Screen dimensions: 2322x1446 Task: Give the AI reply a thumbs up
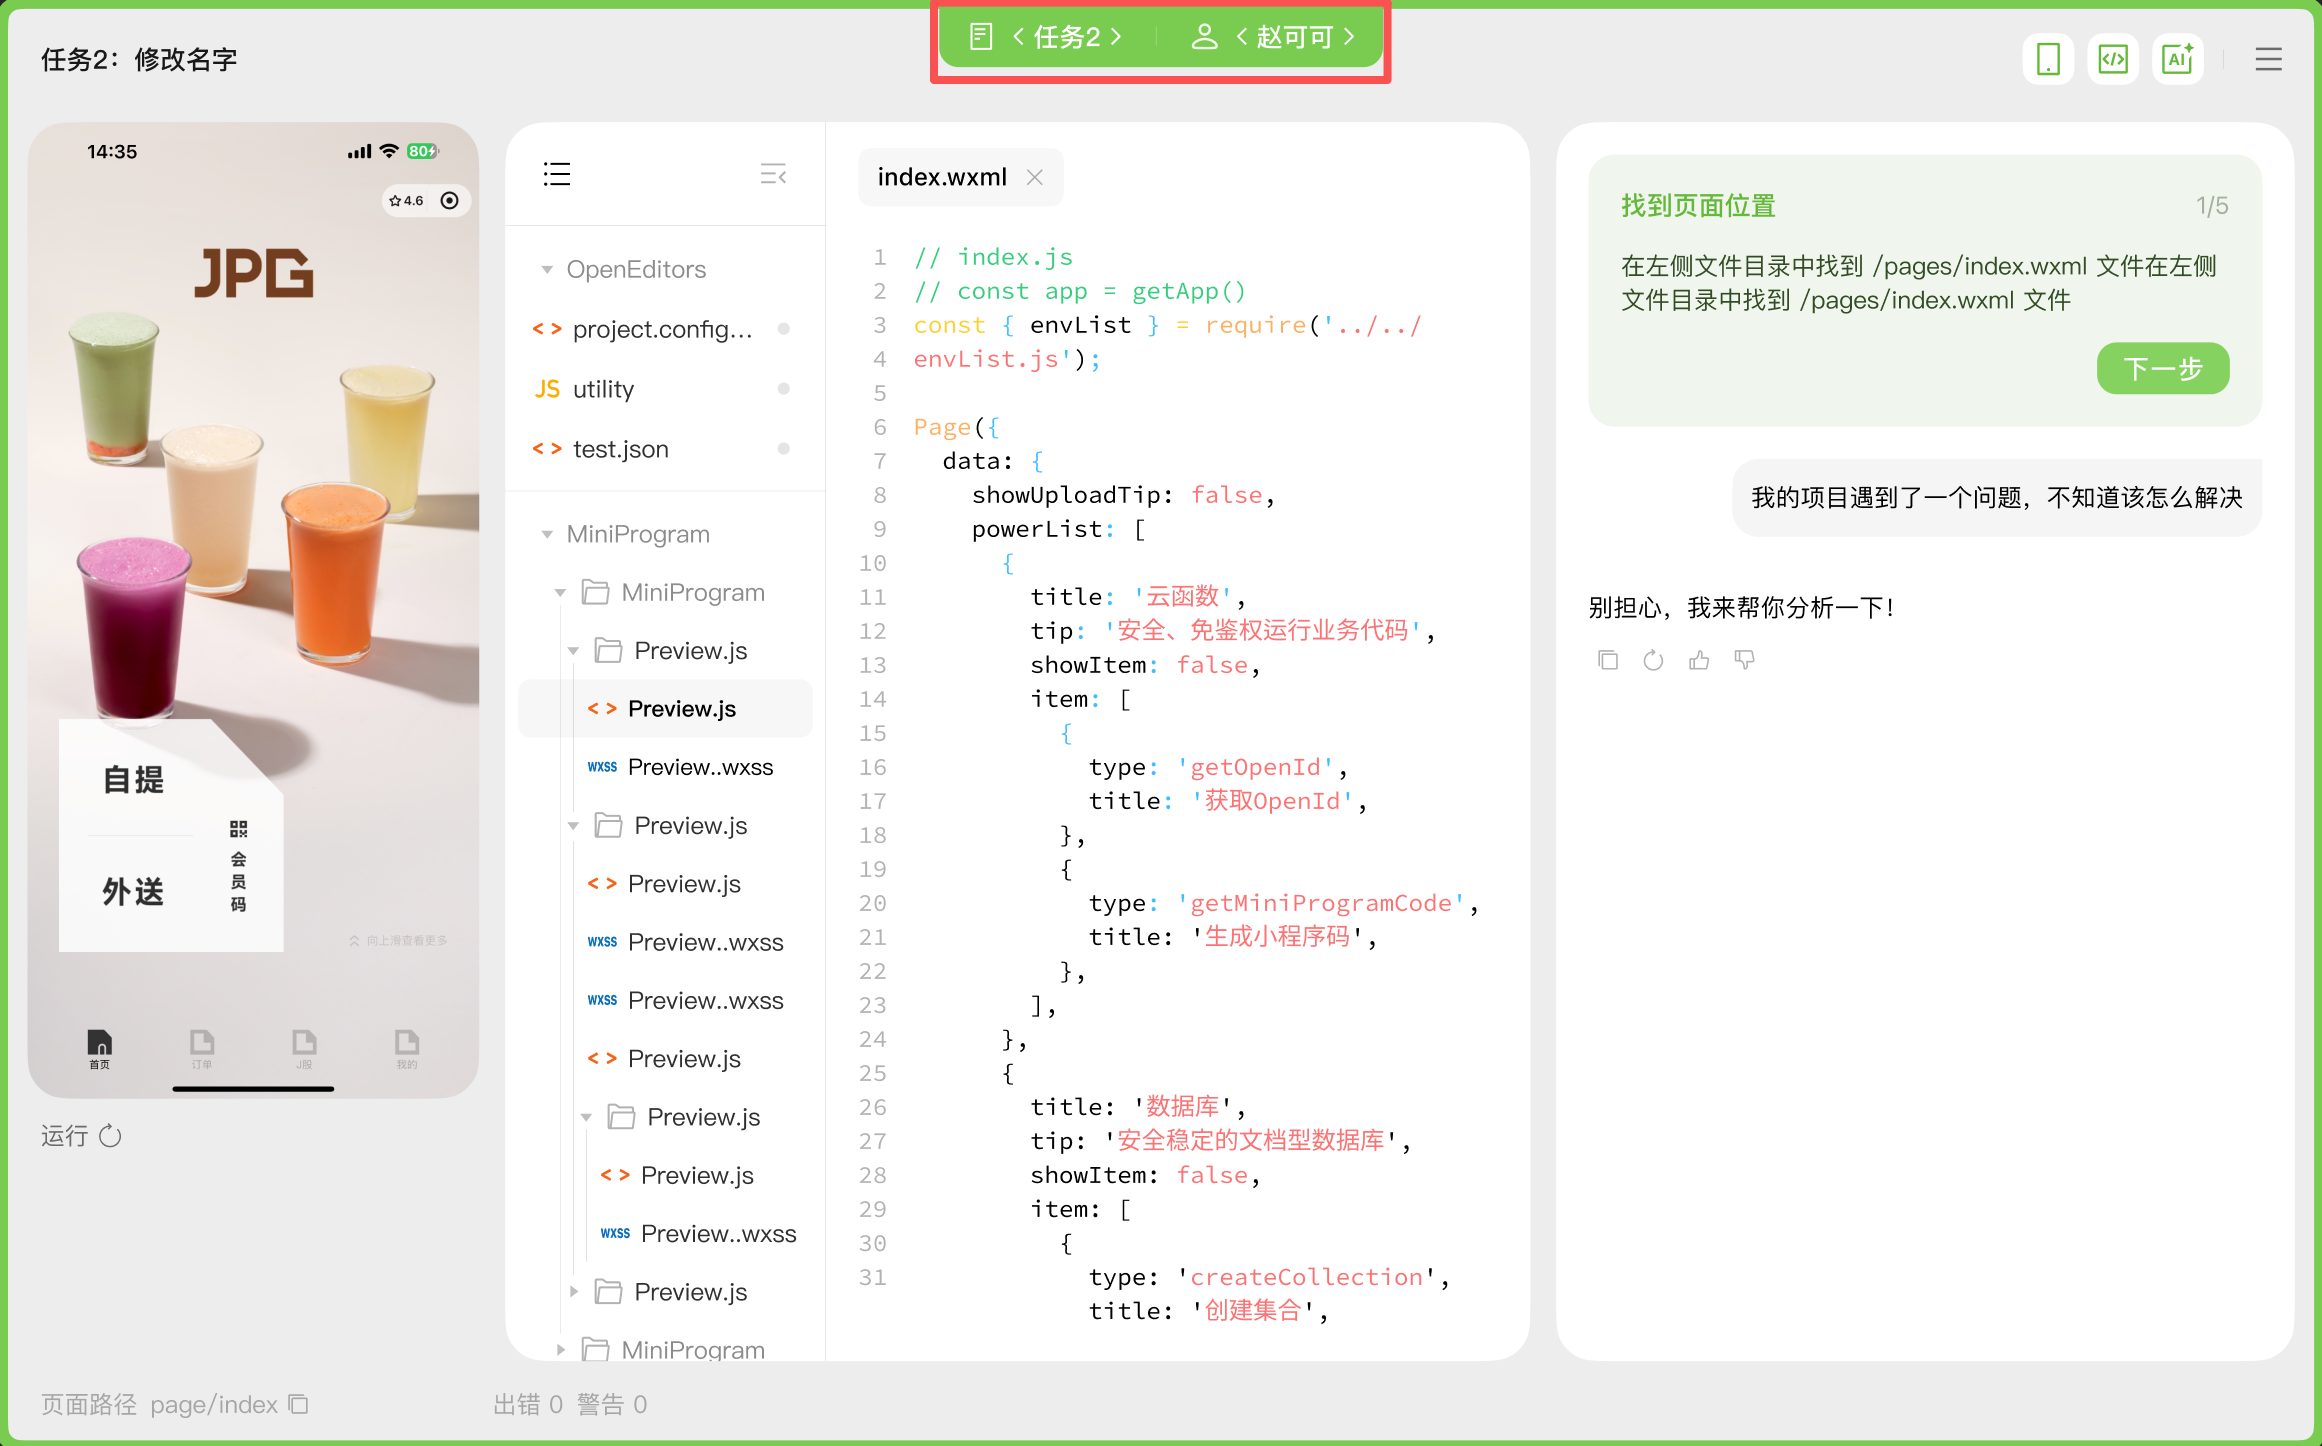tap(1699, 660)
